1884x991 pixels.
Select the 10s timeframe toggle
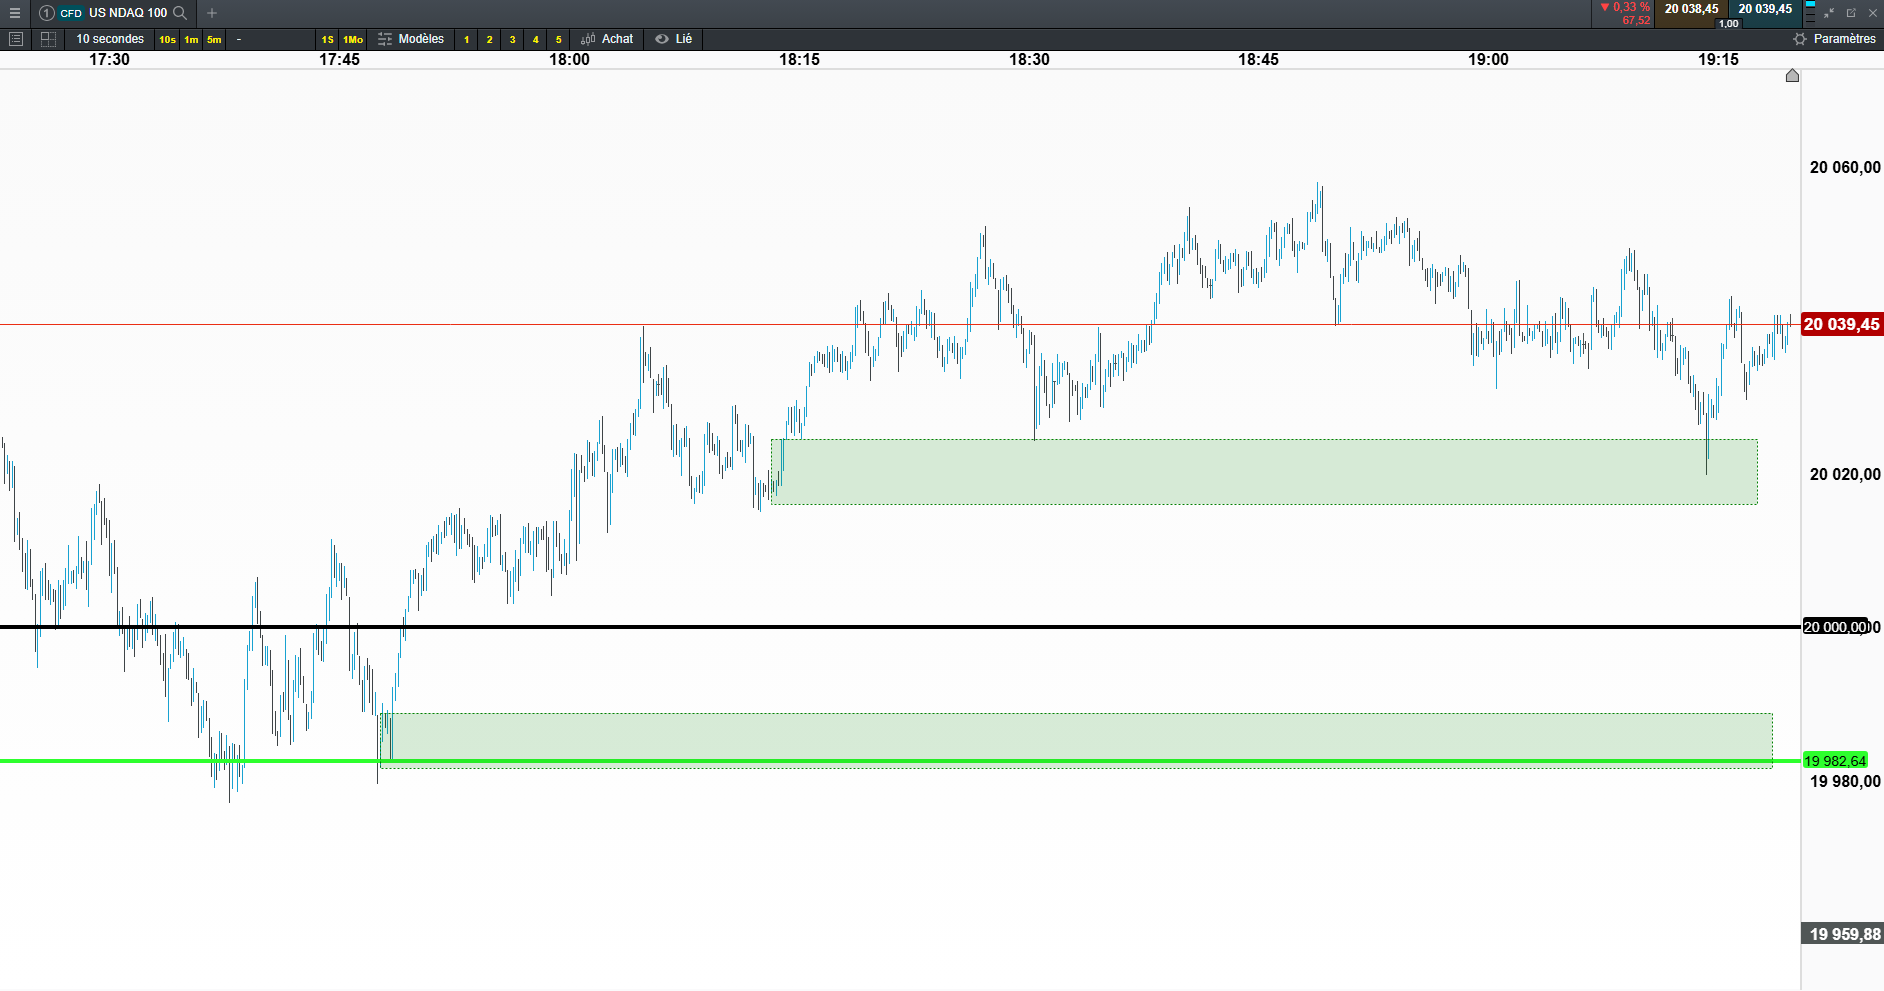[x=167, y=39]
